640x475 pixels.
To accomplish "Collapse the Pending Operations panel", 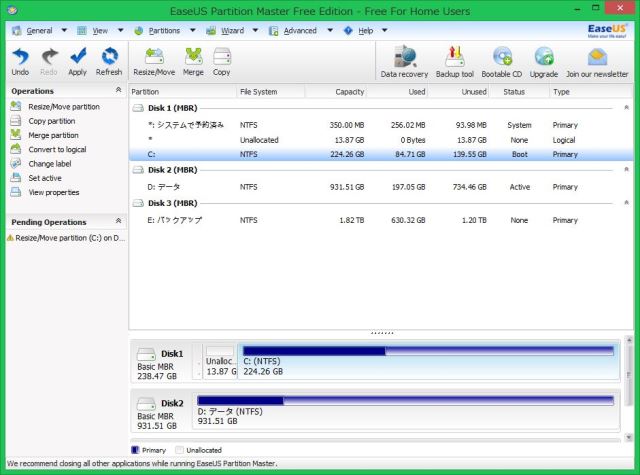I will click(118, 221).
